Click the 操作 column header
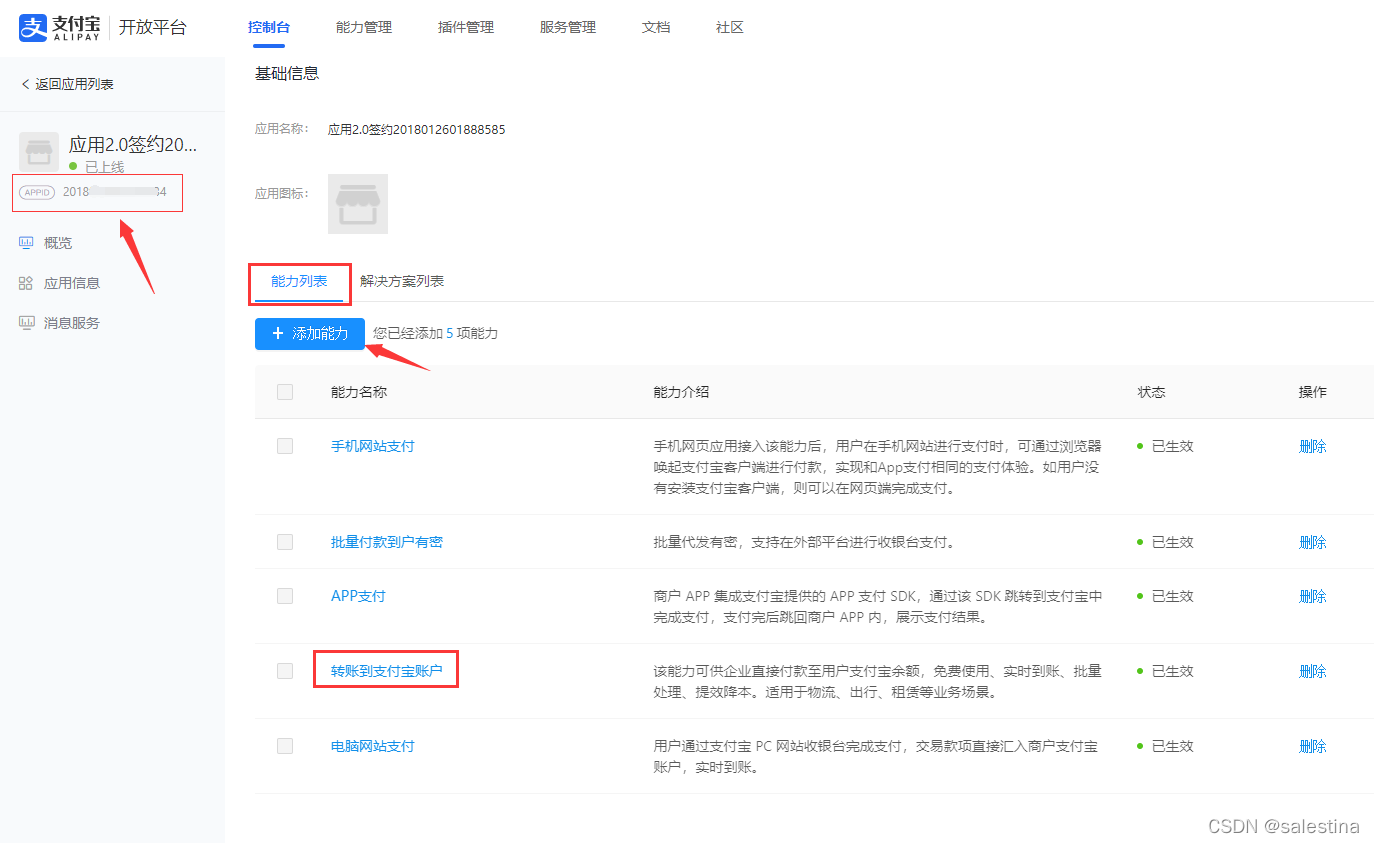 click(x=1312, y=392)
